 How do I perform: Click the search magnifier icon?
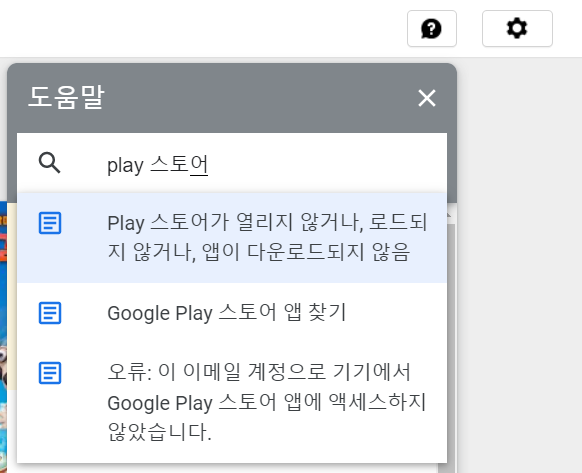pyautogui.click(x=50, y=163)
